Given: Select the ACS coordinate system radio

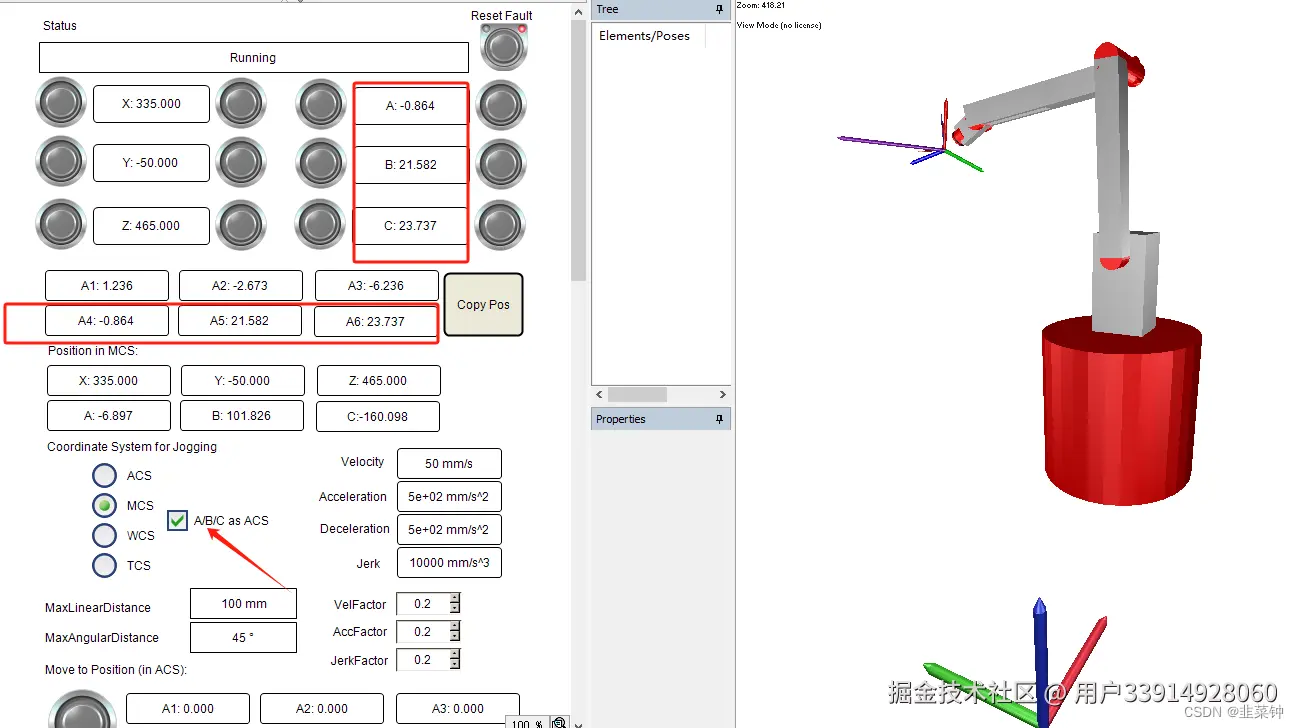Looking at the screenshot, I should tap(105, 475).
